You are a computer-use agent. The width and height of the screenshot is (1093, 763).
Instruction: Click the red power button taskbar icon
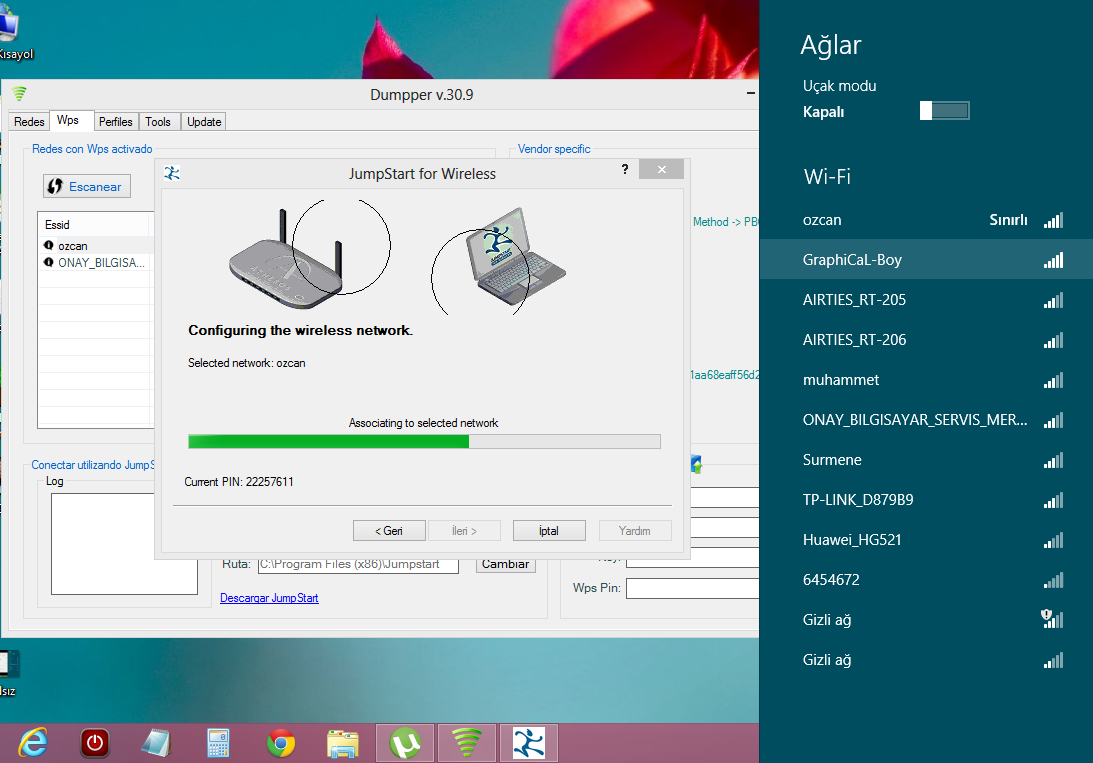coord(95,743)
